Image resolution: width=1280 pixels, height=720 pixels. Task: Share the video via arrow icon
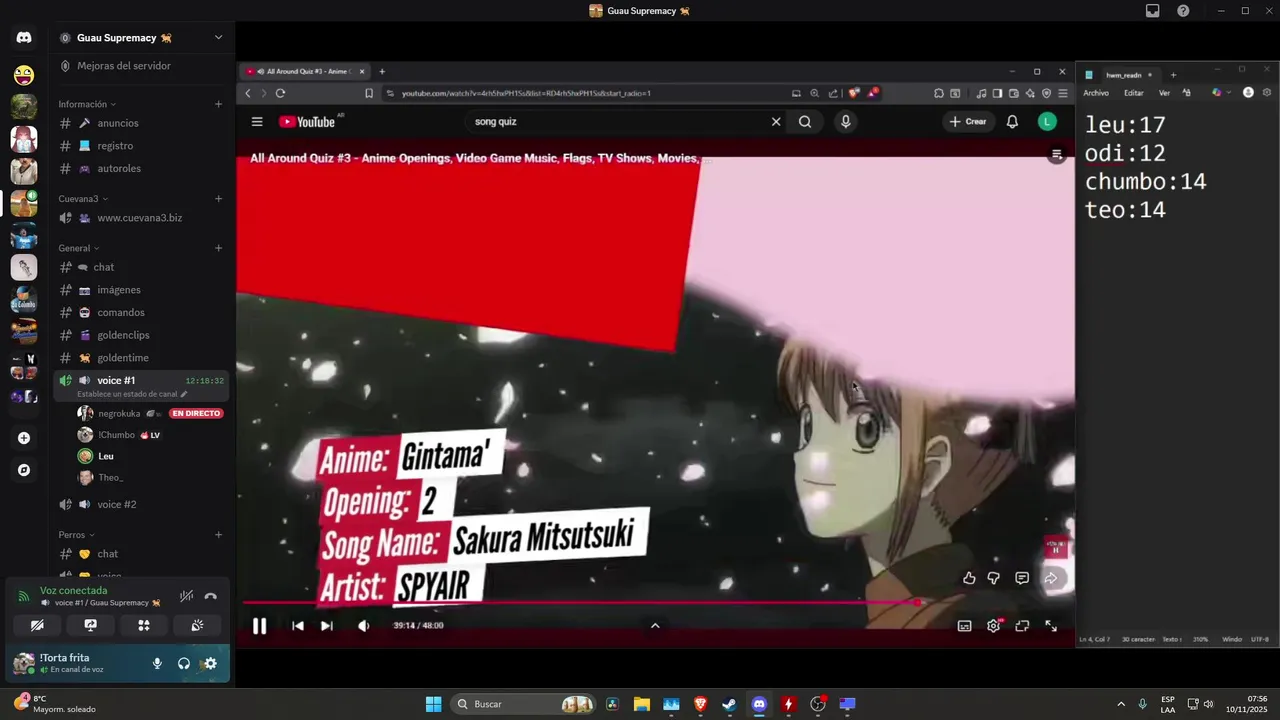point(1051,578)
